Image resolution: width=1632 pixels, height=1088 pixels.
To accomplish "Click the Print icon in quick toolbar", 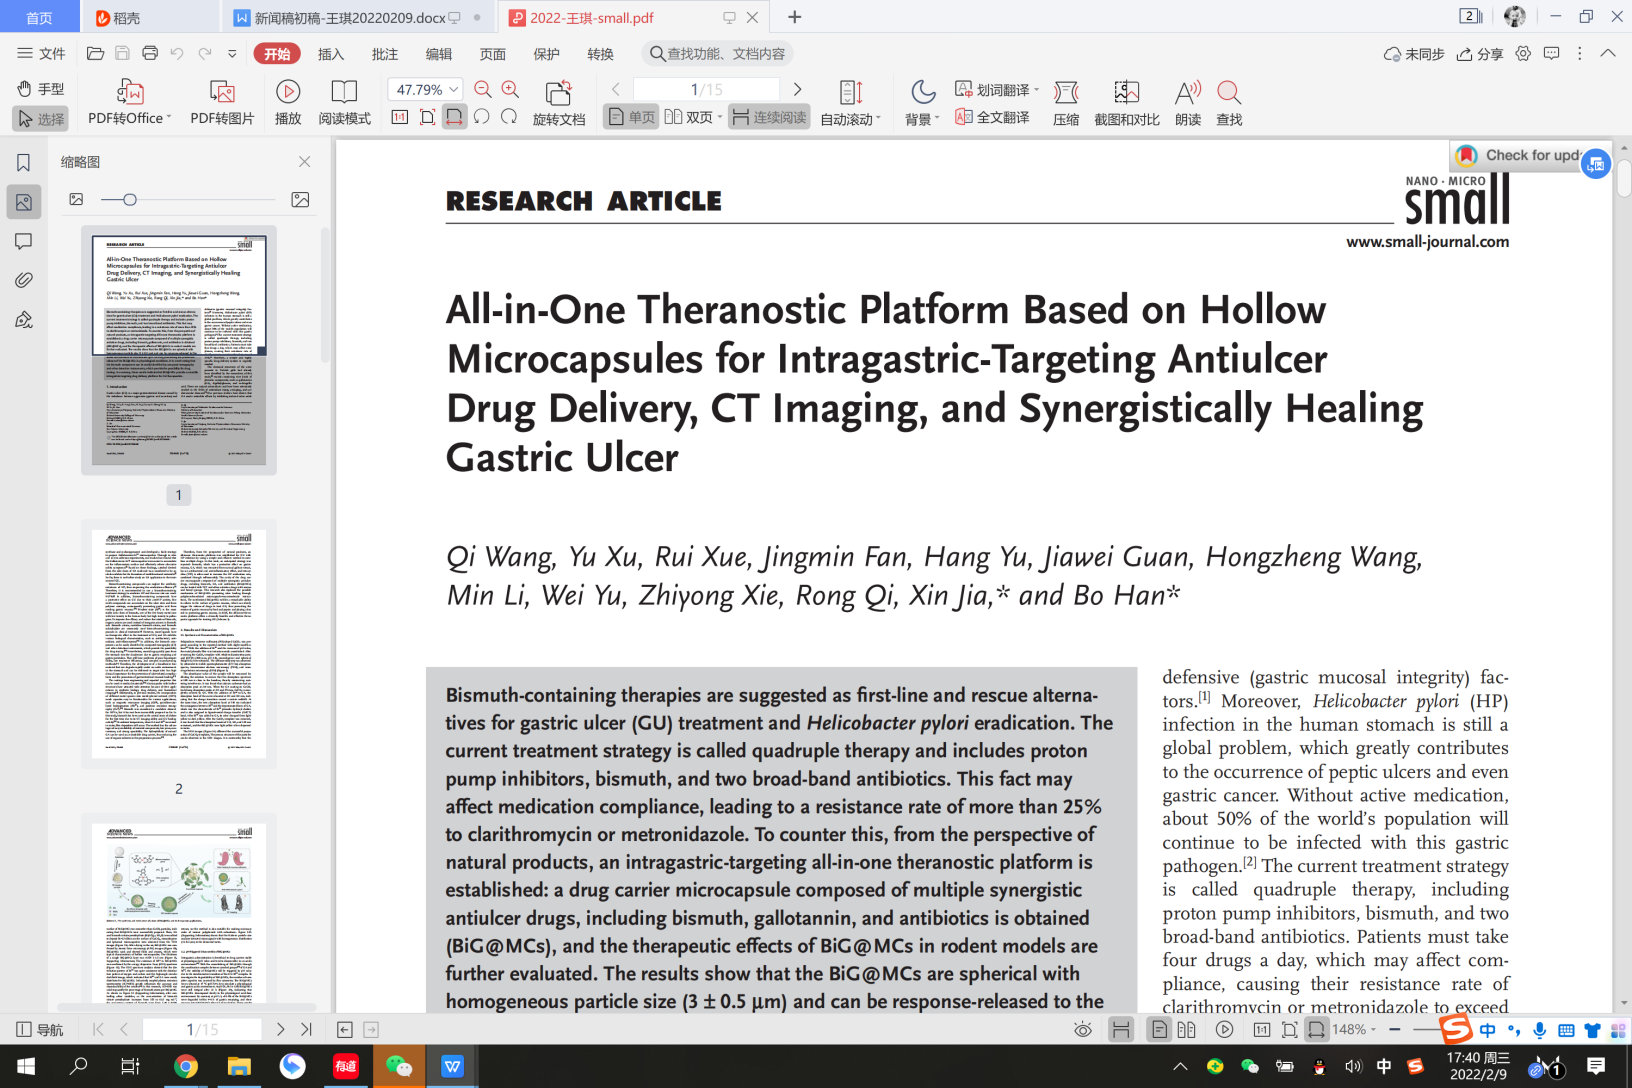I will 150,53.
